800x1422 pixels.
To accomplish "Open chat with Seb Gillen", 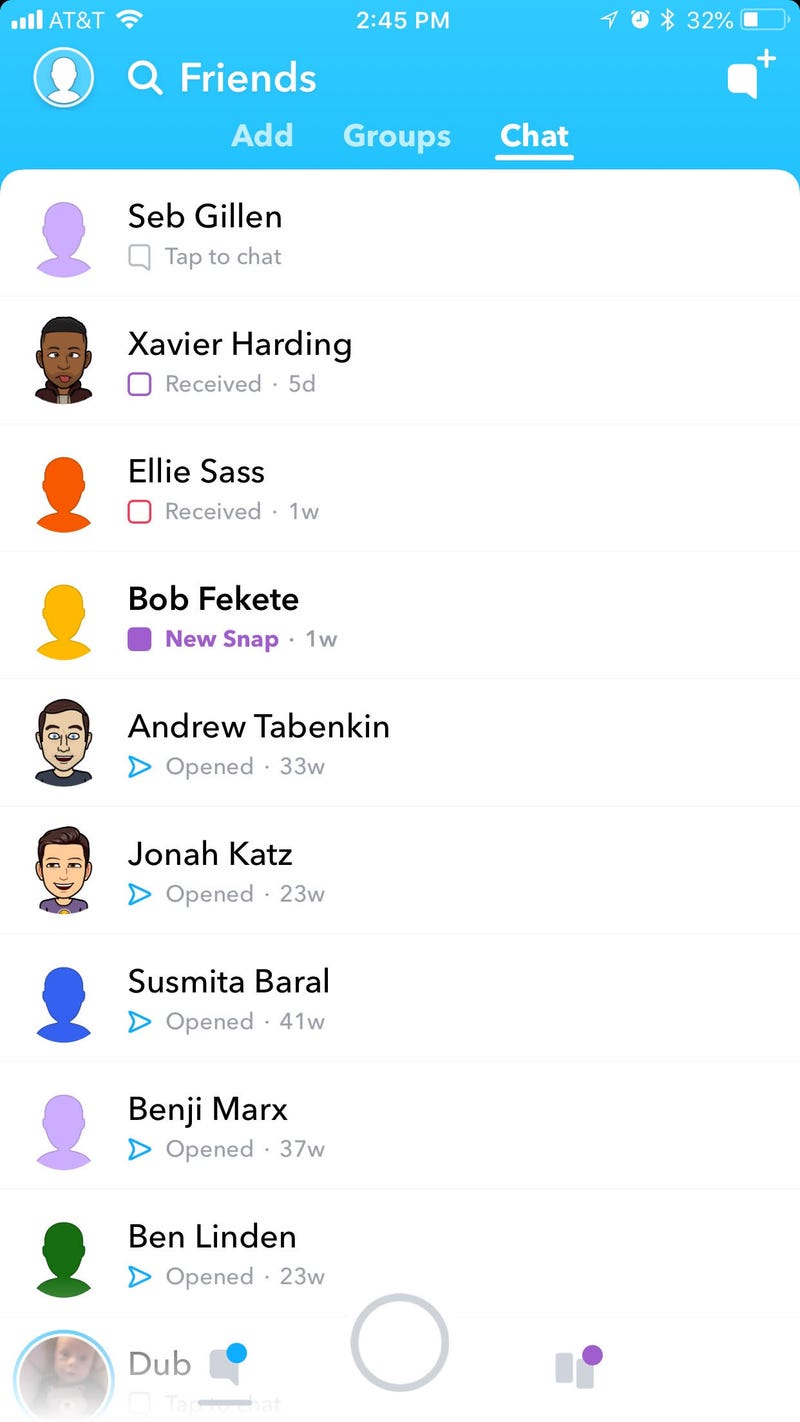I will 400,234.
